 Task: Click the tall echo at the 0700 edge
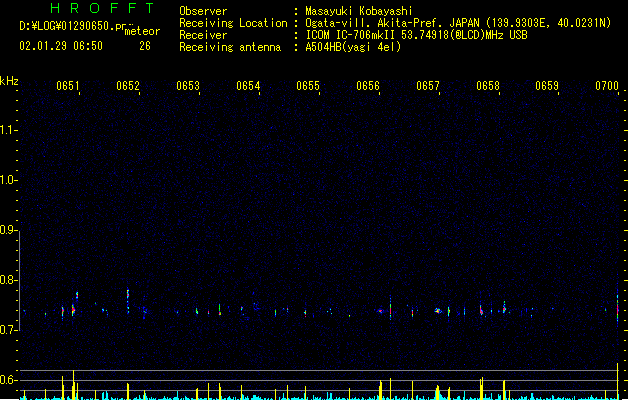(618, 308)
